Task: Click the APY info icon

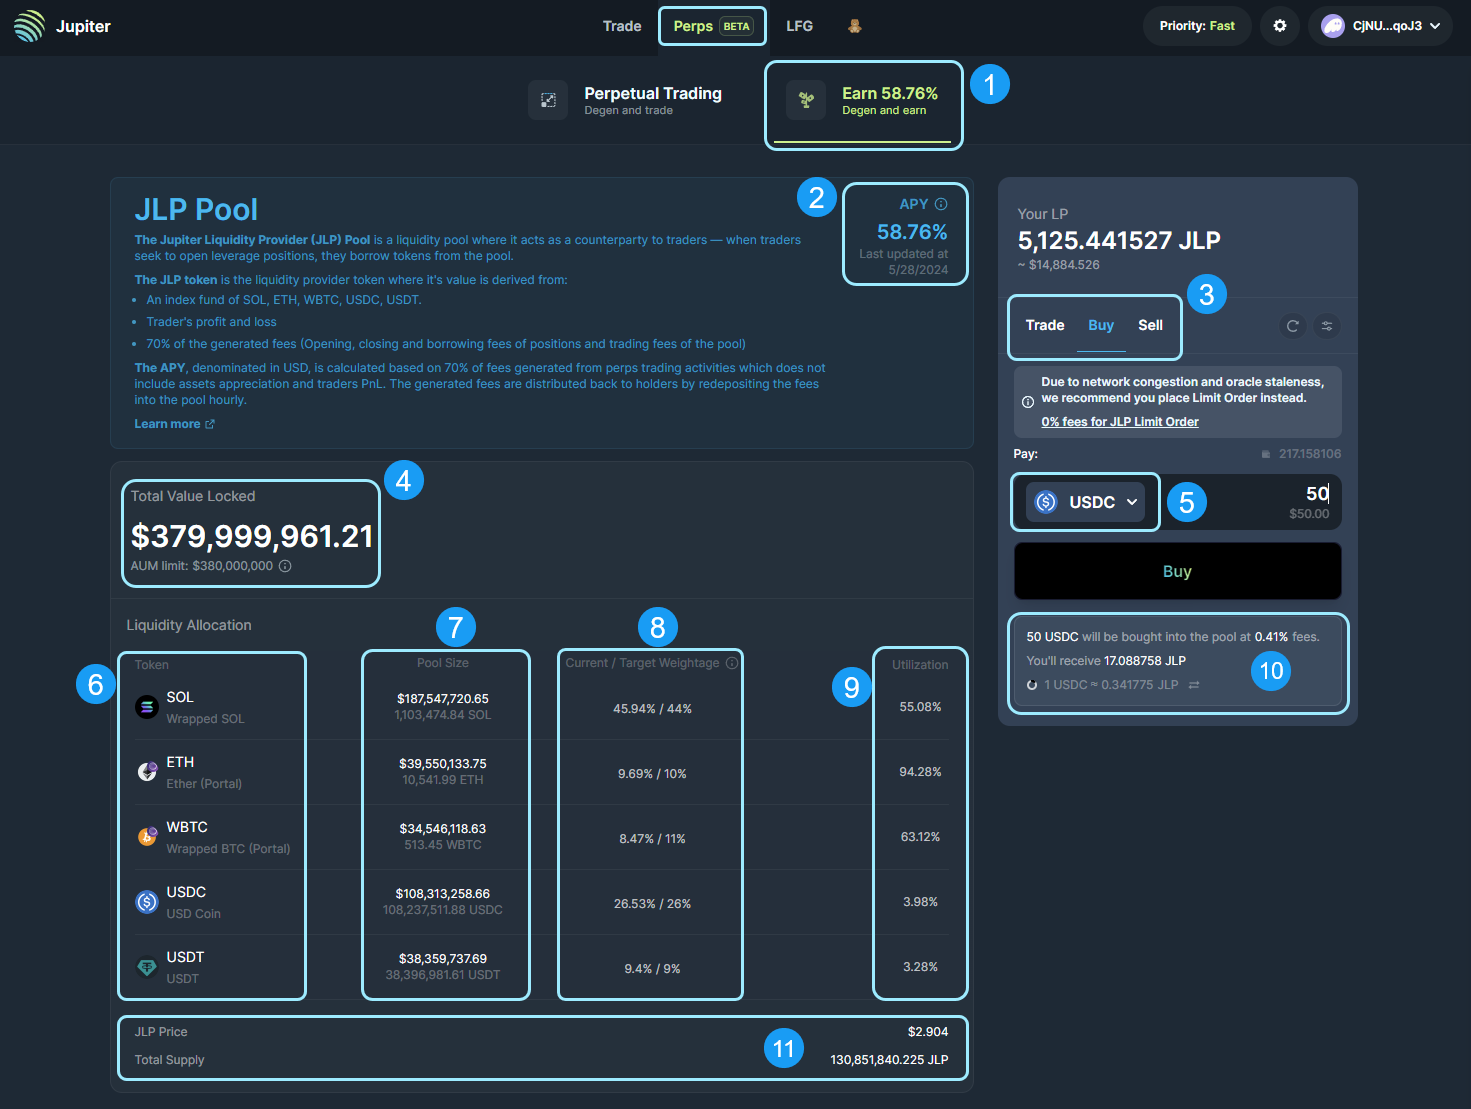Action: point(941,204)
